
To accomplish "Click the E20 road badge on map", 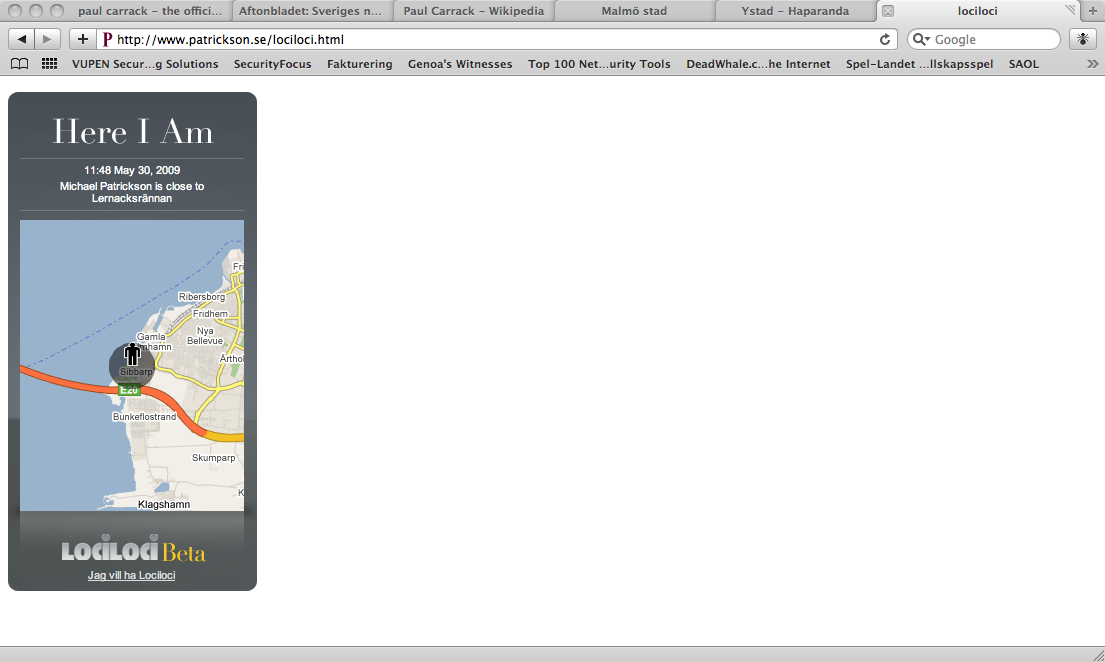I will [129, 390].
